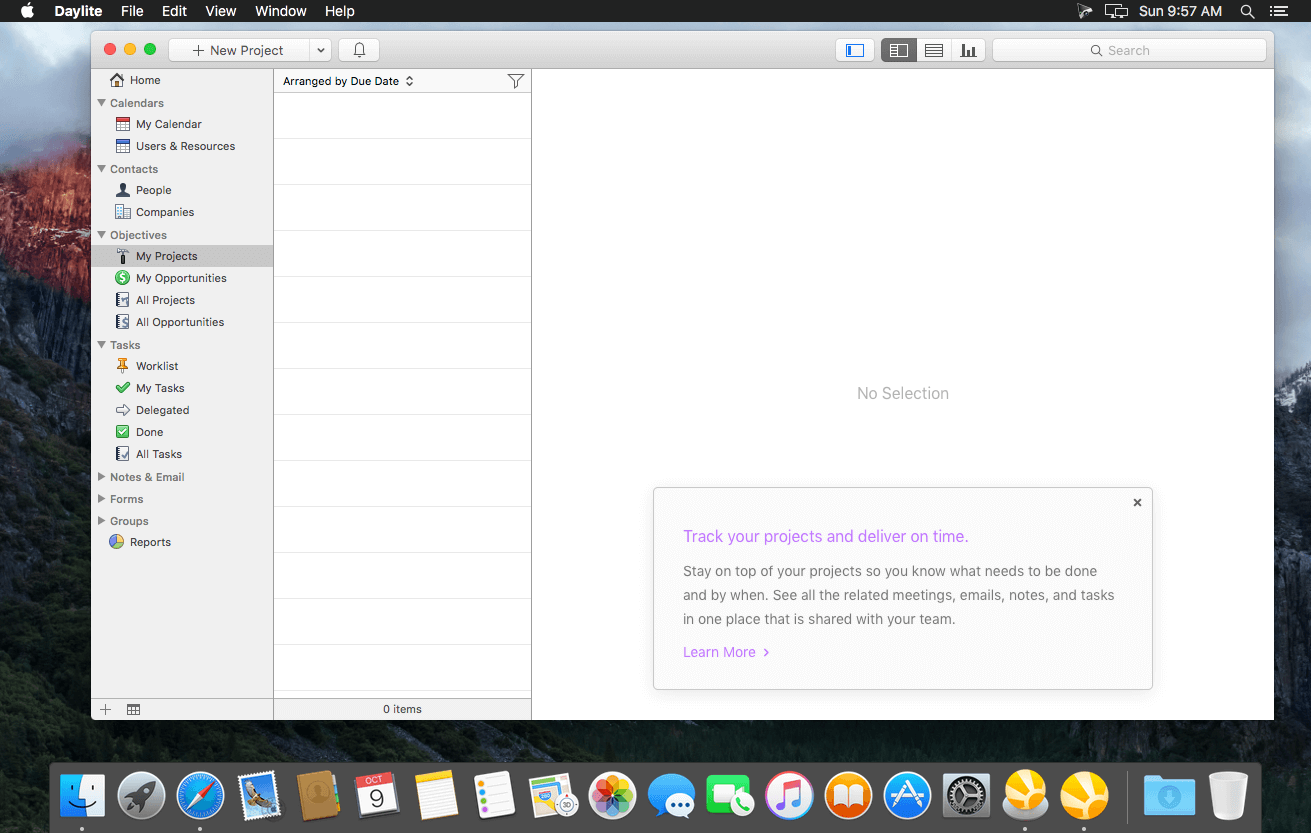Expand the Notes & Email section
The height and width of the screenshot is (833, 1311).
[x=102, y=477]
